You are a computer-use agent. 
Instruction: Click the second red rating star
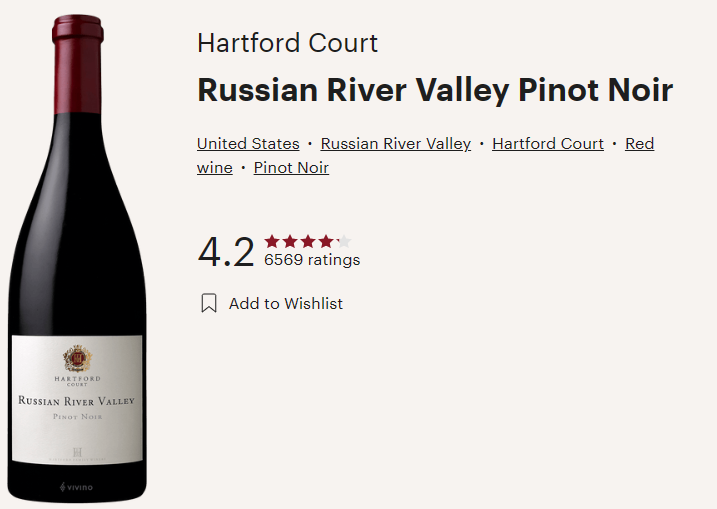click(x=289, y=241)
